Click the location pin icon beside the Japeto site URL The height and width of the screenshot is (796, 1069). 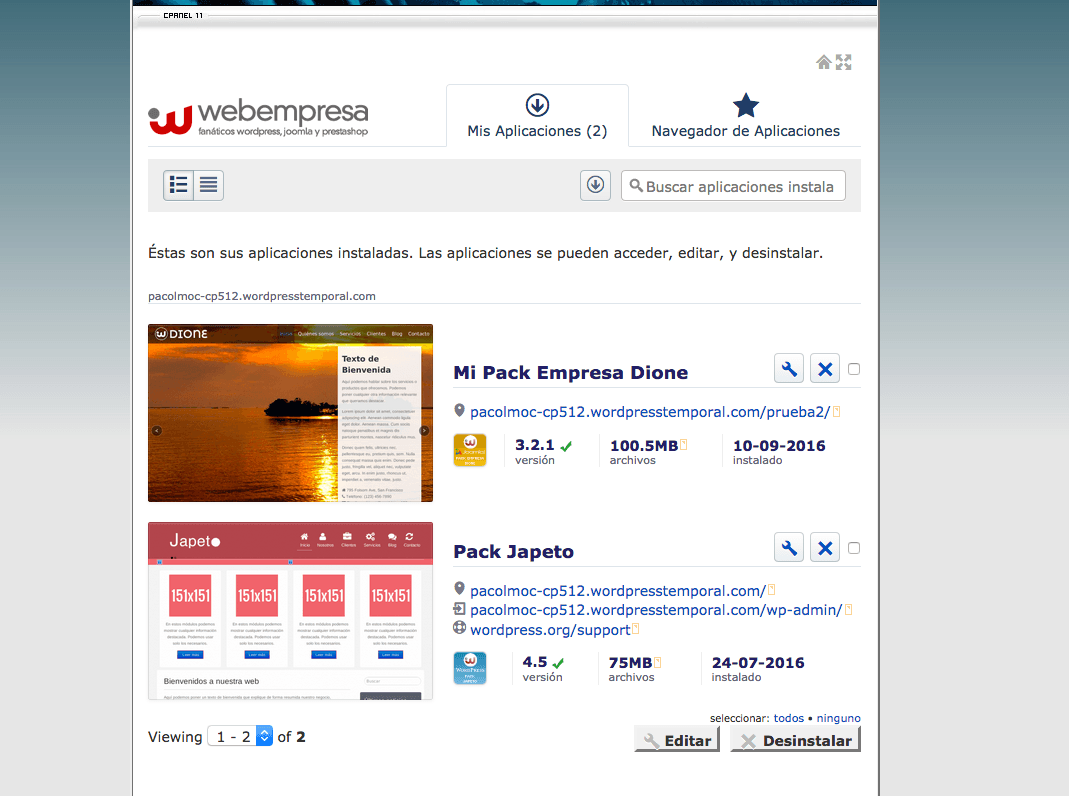(460, 589)
